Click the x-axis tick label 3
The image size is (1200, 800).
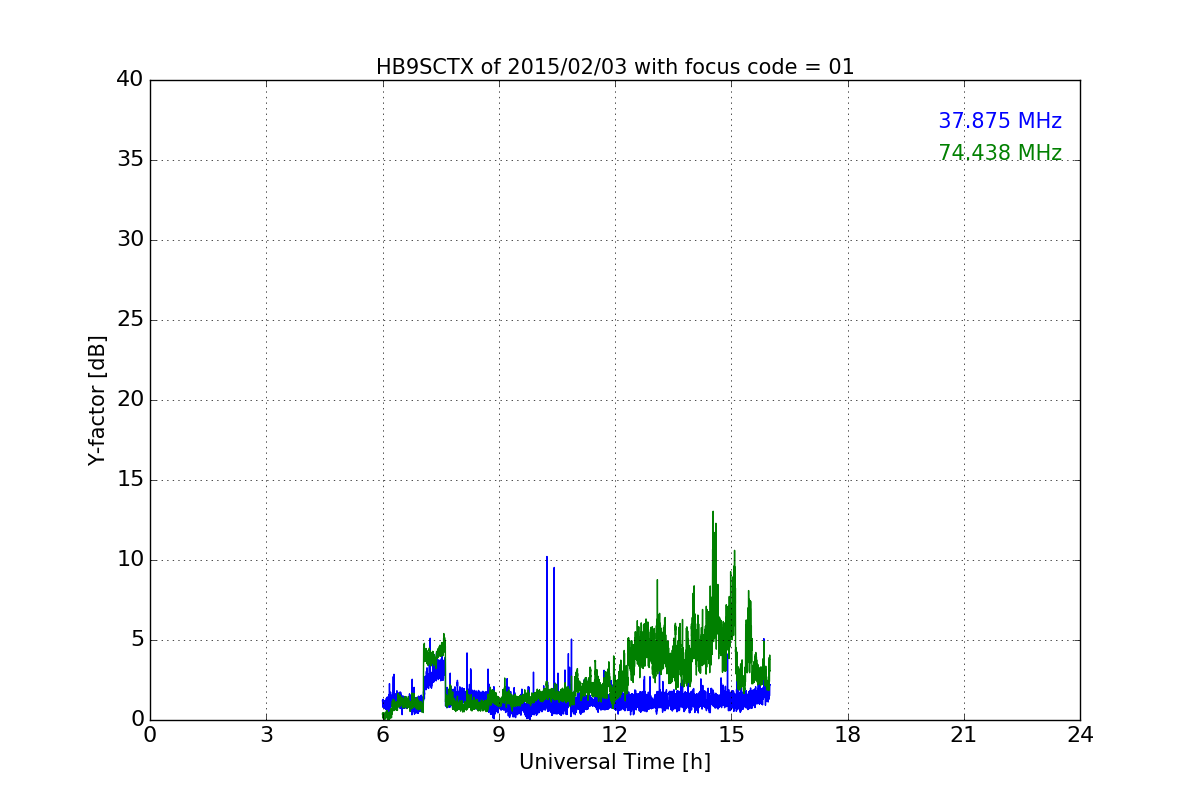pyautogui.click(x=266, y=735)
